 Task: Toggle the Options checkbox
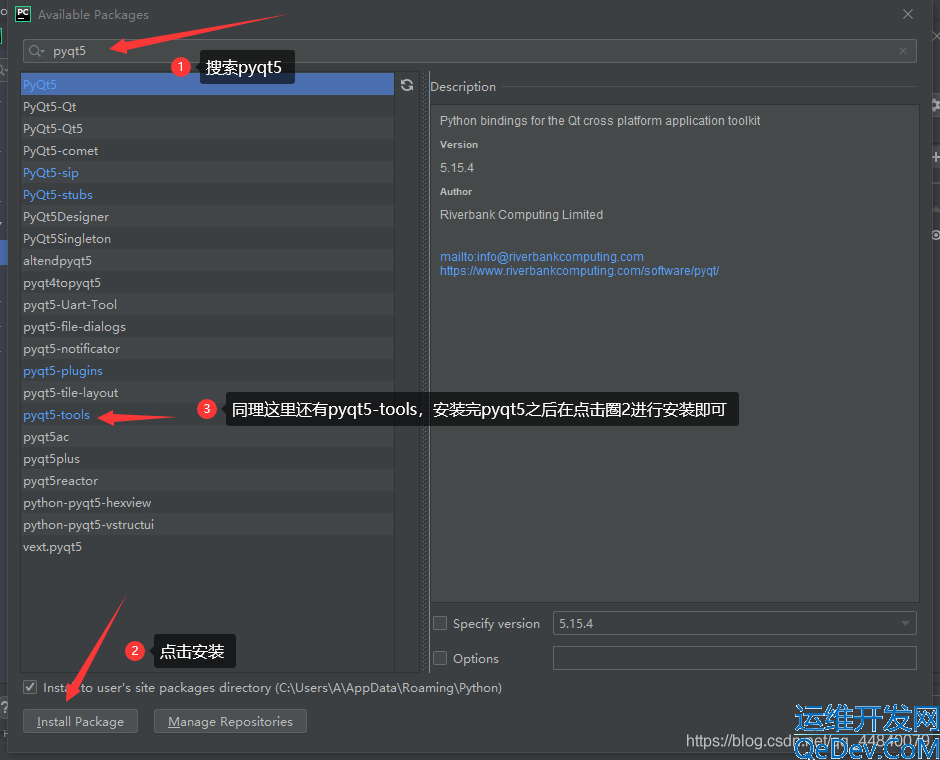[440, 658]
